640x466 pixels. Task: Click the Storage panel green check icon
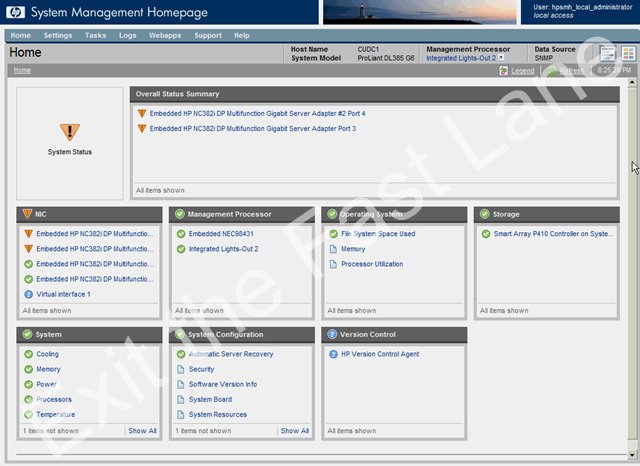coord(485,214)
